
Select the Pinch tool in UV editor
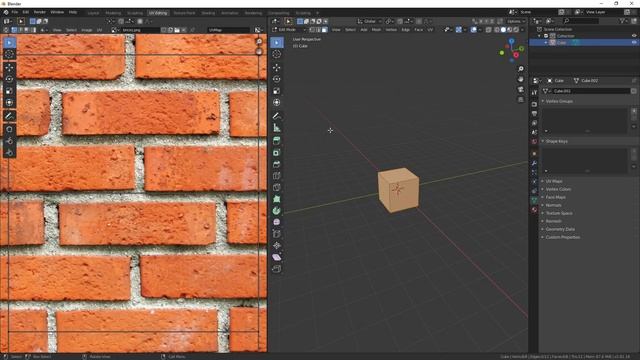[9, 153]
